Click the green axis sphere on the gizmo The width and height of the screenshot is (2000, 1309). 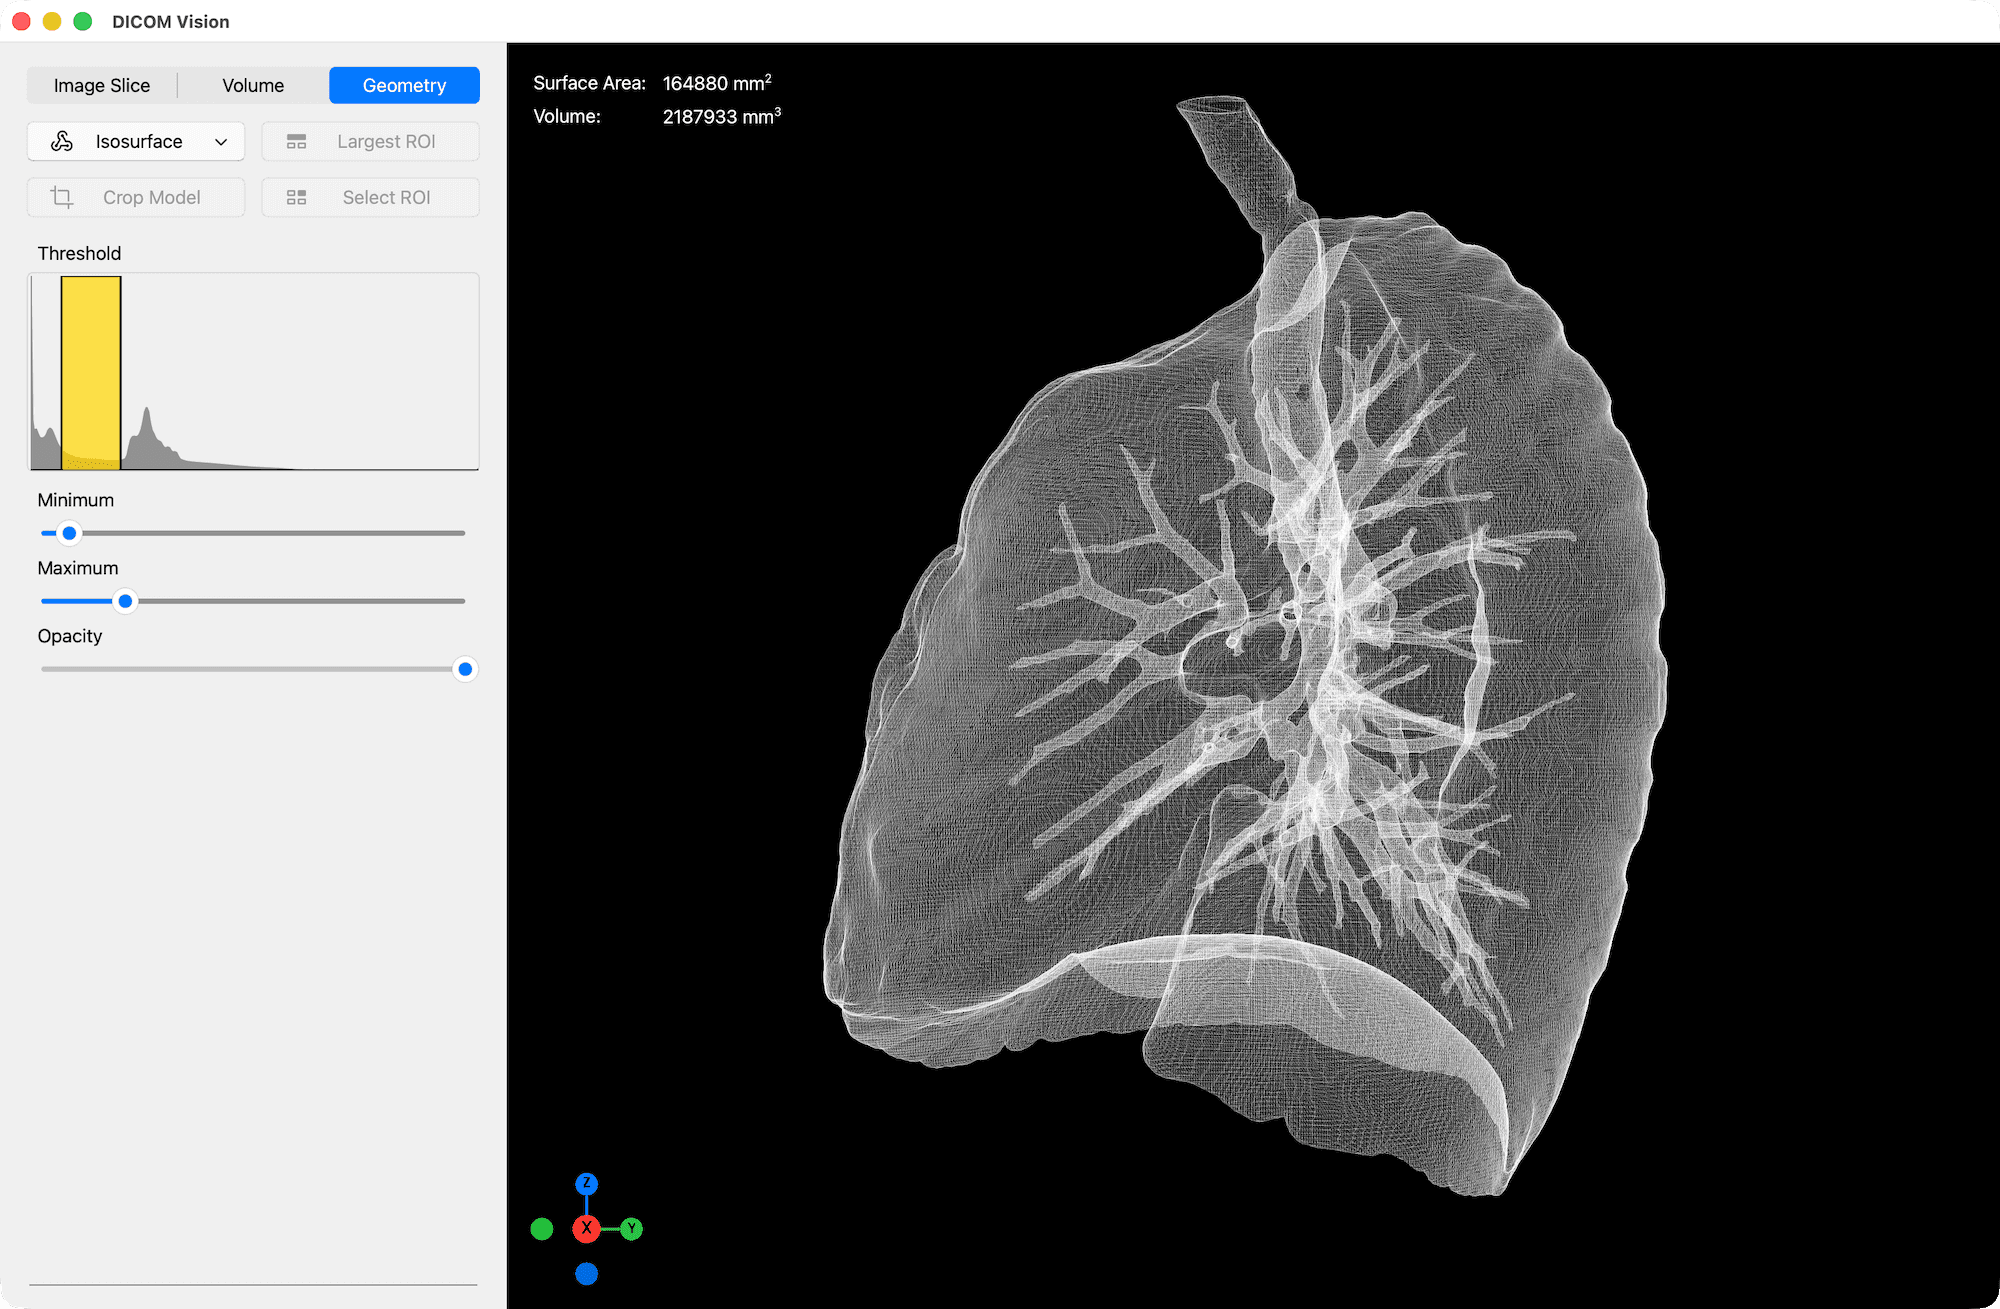pos(542,1229)
